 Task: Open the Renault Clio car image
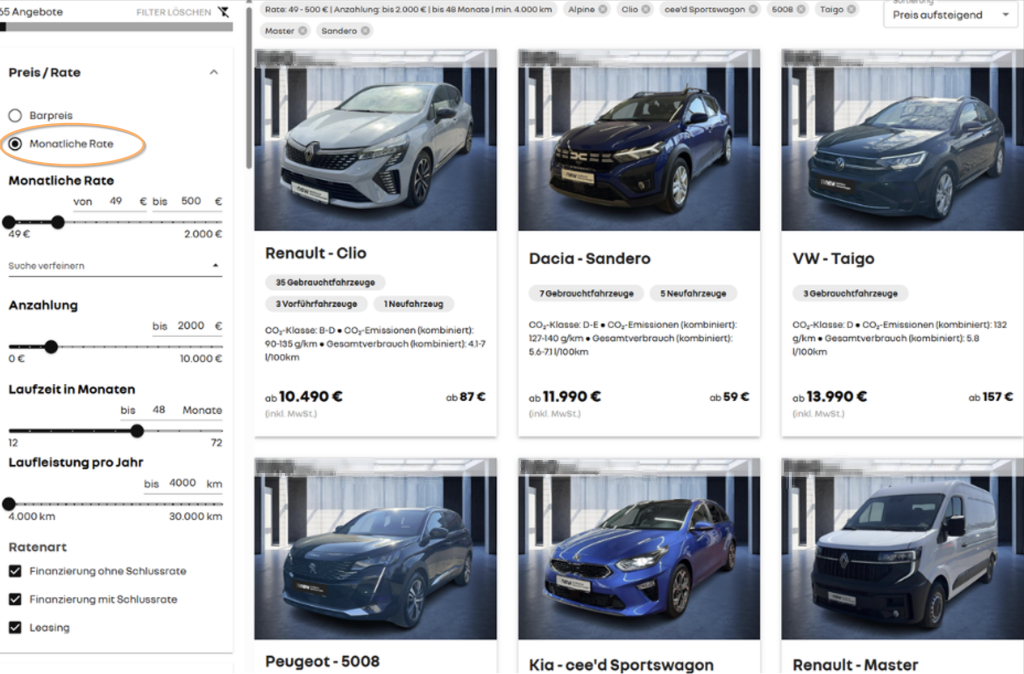(376, 140)
